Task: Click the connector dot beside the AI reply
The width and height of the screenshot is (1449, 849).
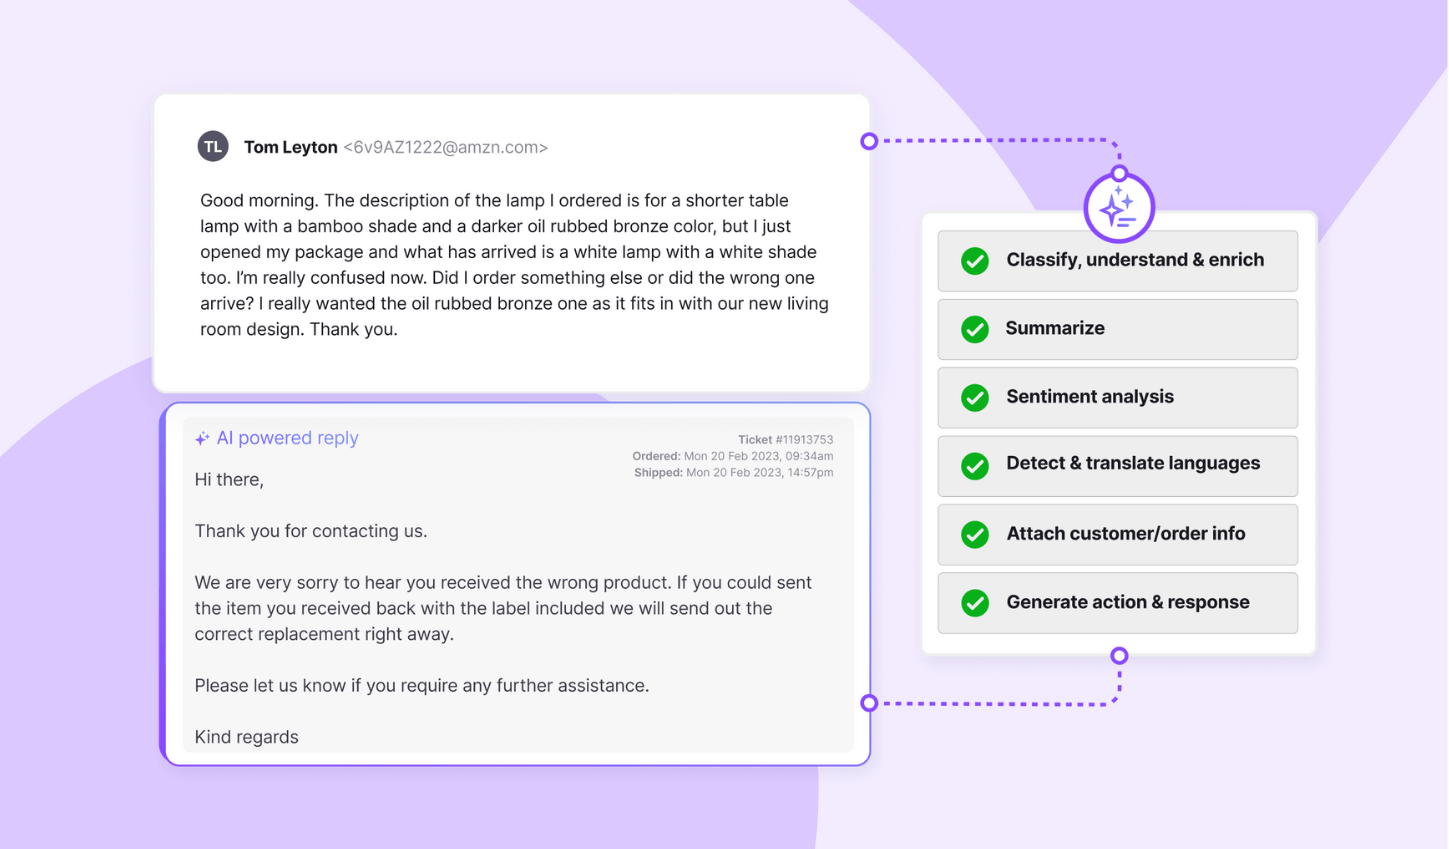Action: pyautogui.click(x=869, y=703)
